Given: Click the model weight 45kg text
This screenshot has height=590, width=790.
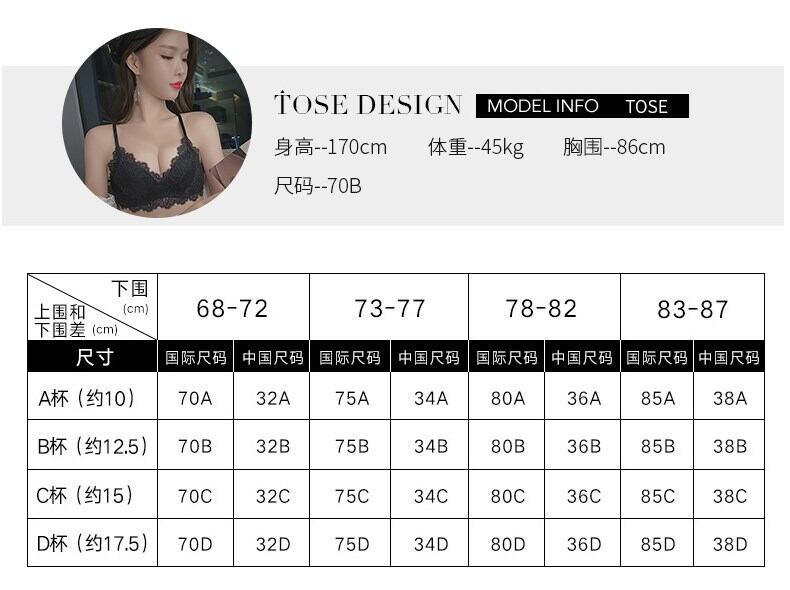Looking at the screenshot, I should coord(476,147).
